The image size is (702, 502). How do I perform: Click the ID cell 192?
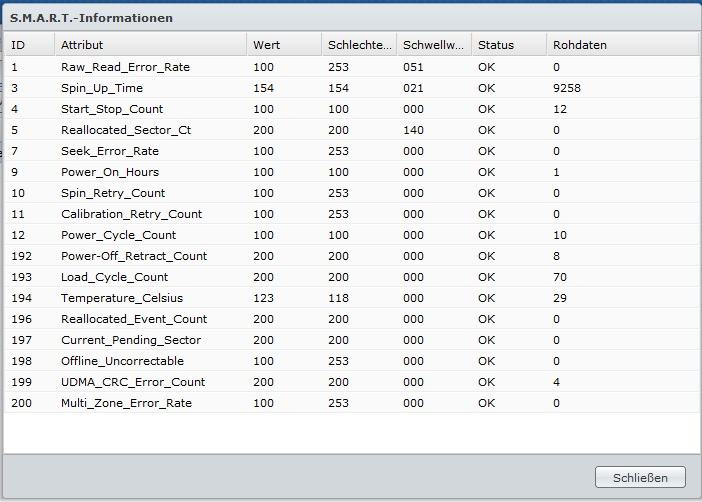point(21,256)
